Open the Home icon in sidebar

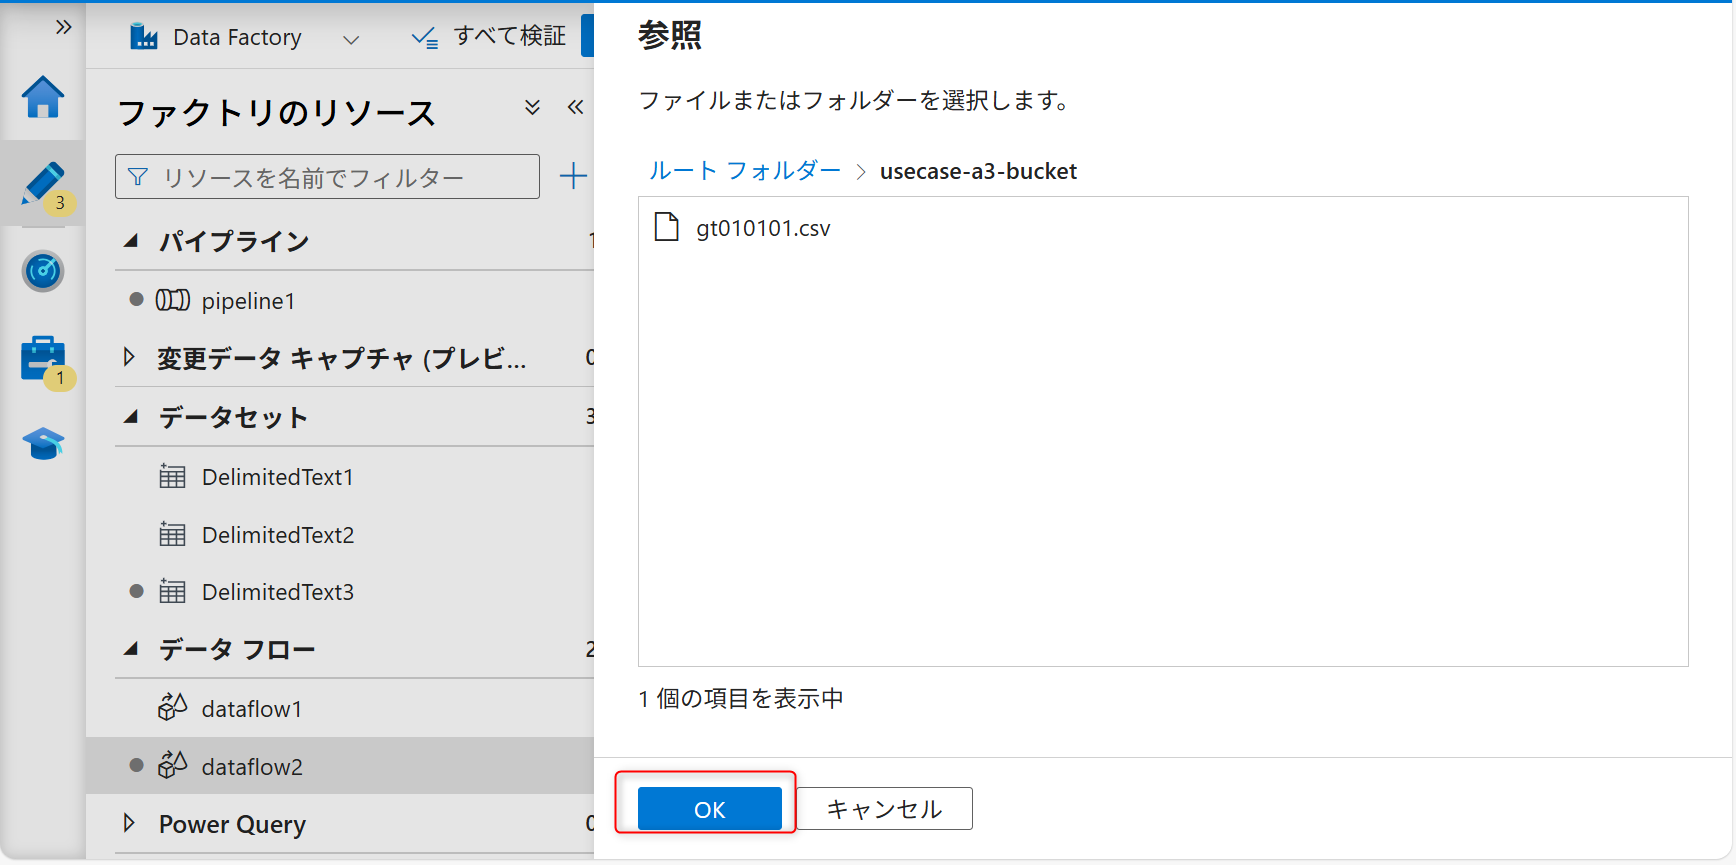point(43,98)
